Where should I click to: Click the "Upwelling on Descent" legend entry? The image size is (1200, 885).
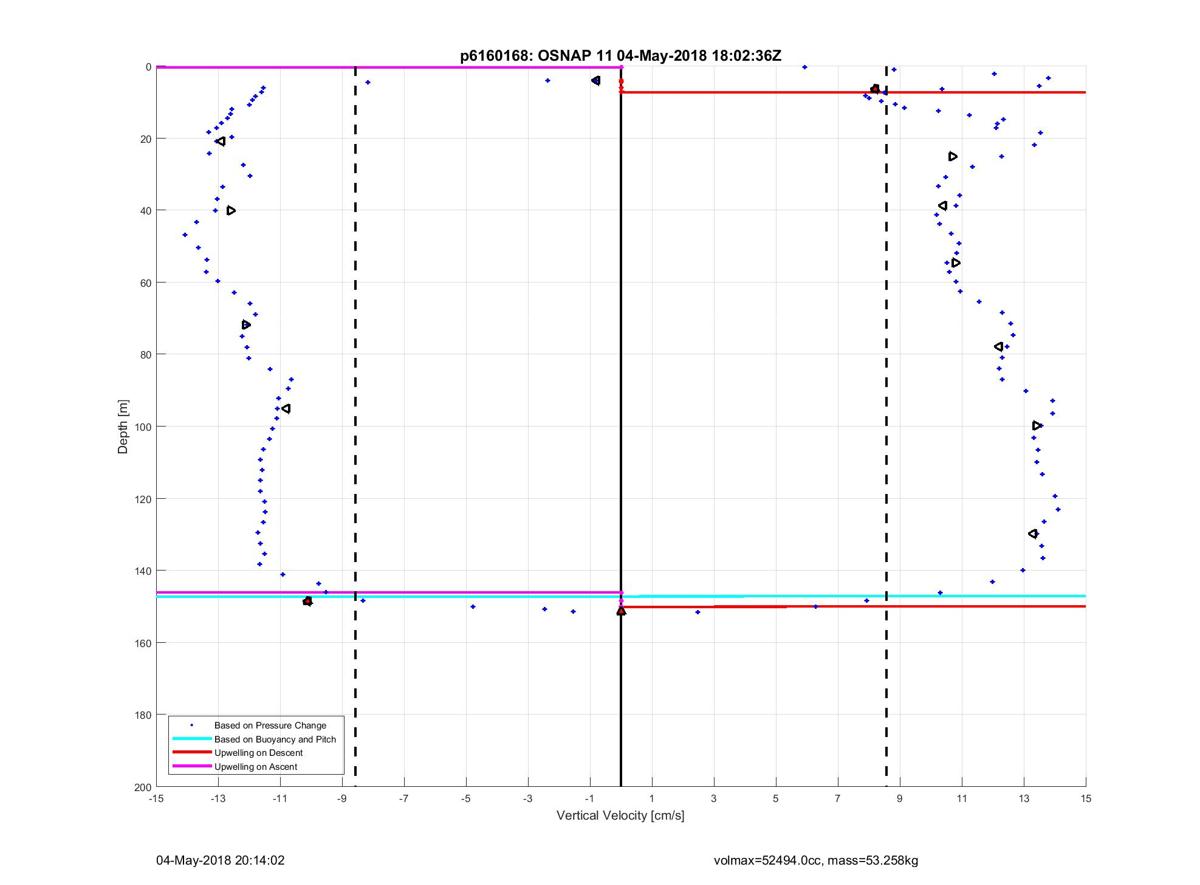258,753
